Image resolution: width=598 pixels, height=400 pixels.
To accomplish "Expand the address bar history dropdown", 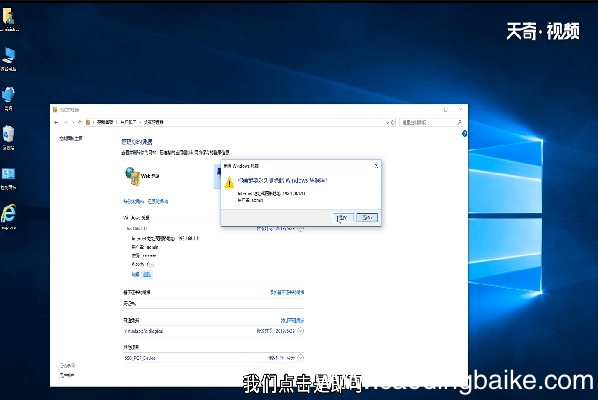I will tap(387, 122).
